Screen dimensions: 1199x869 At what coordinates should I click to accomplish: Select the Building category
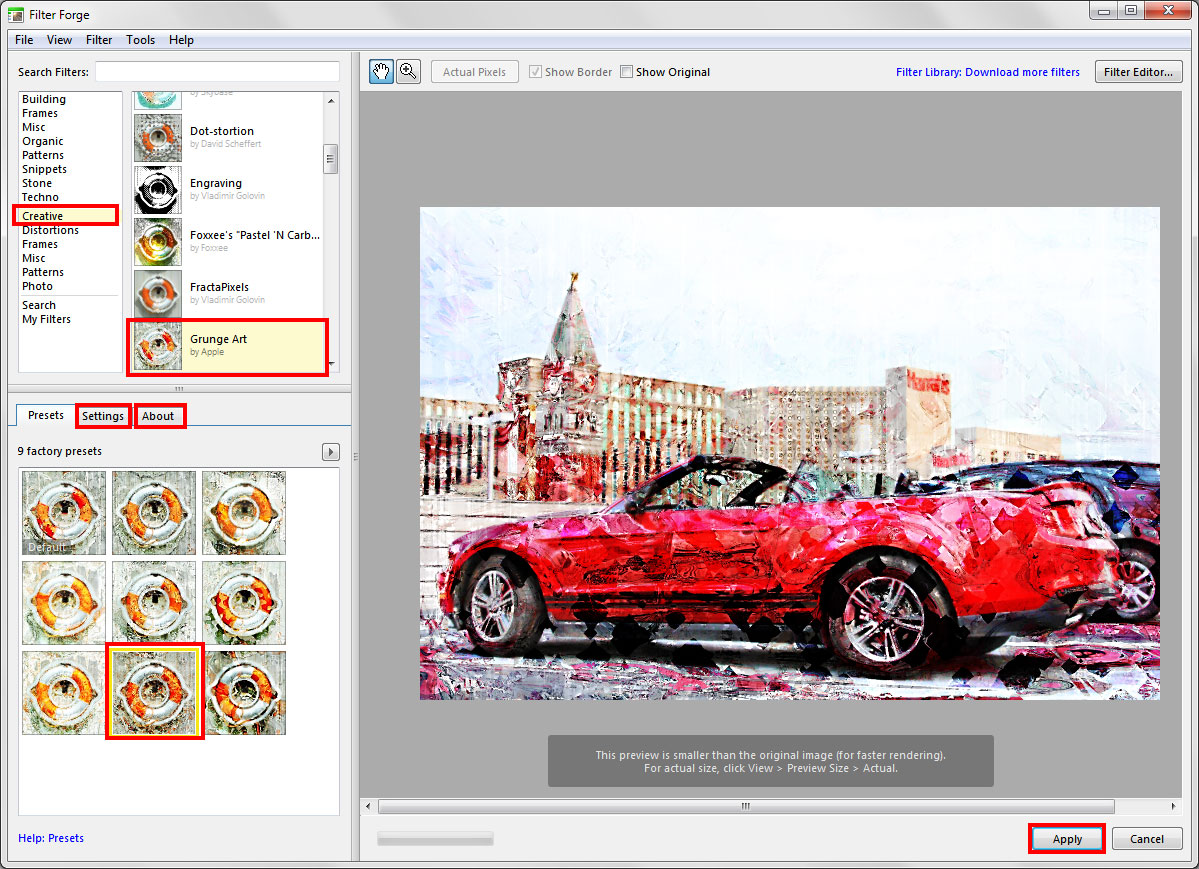click(44, 99)
